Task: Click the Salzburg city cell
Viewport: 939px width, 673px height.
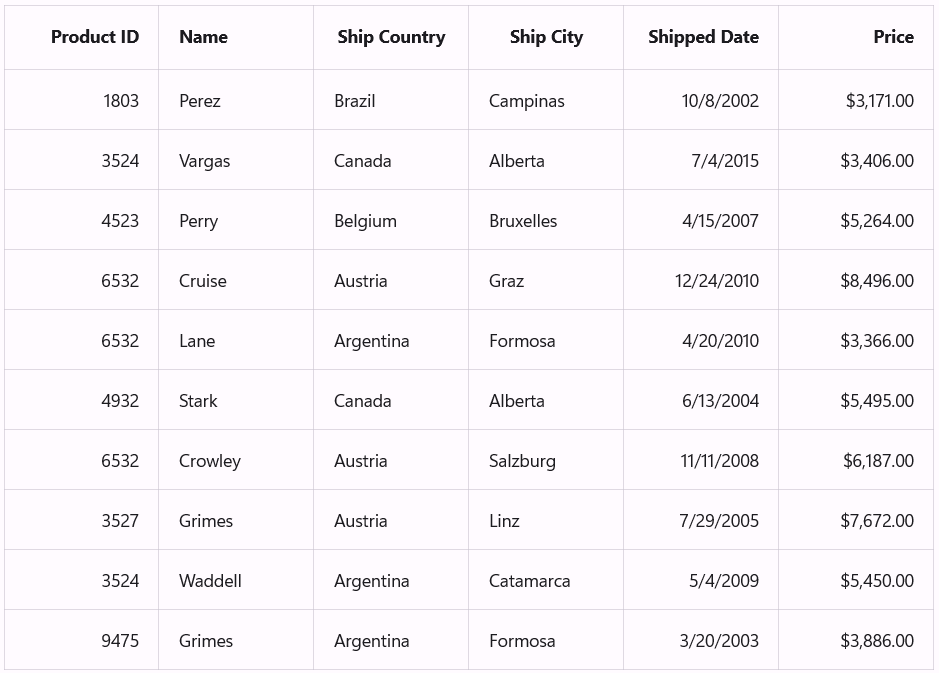Action: pos(522,461)
